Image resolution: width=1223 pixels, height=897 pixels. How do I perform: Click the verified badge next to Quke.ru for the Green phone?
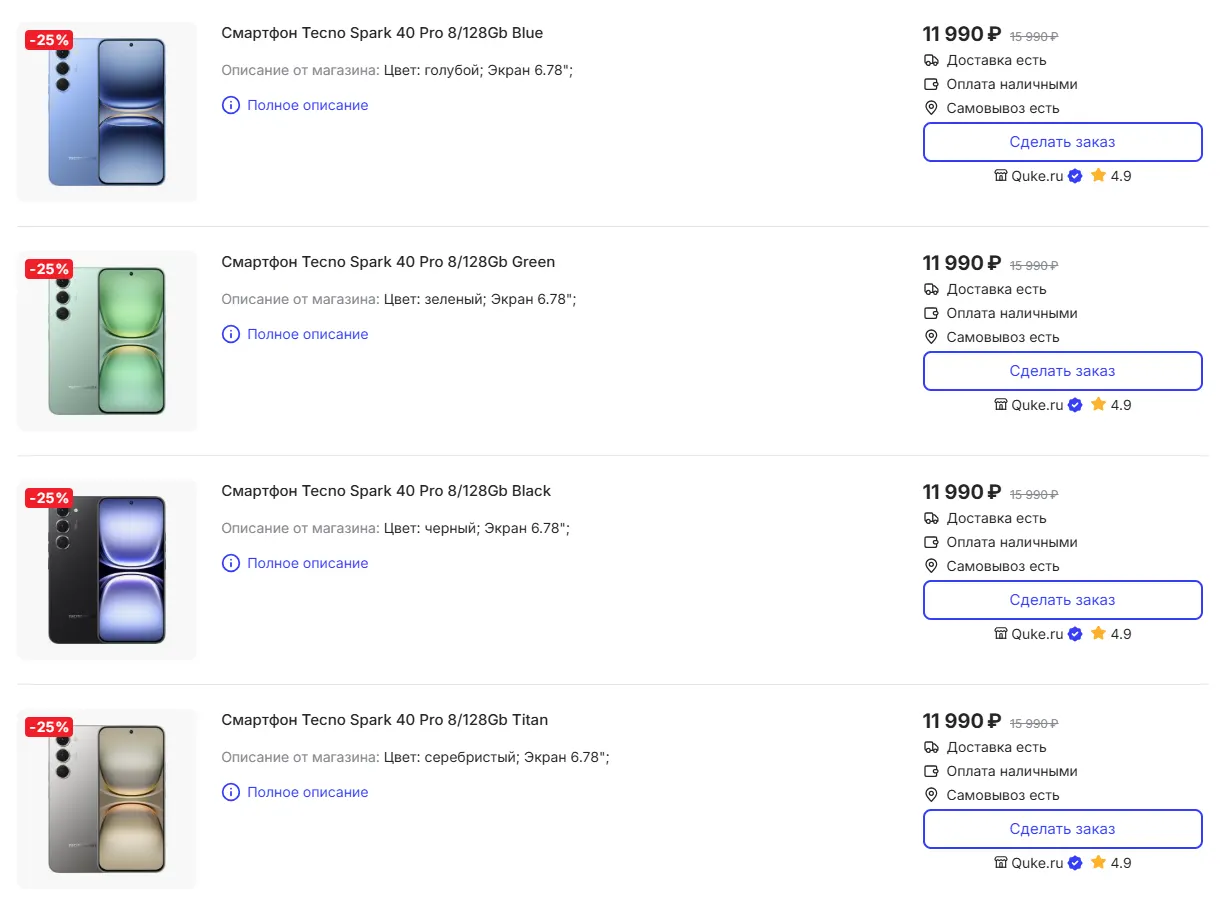coord(1075,405)
